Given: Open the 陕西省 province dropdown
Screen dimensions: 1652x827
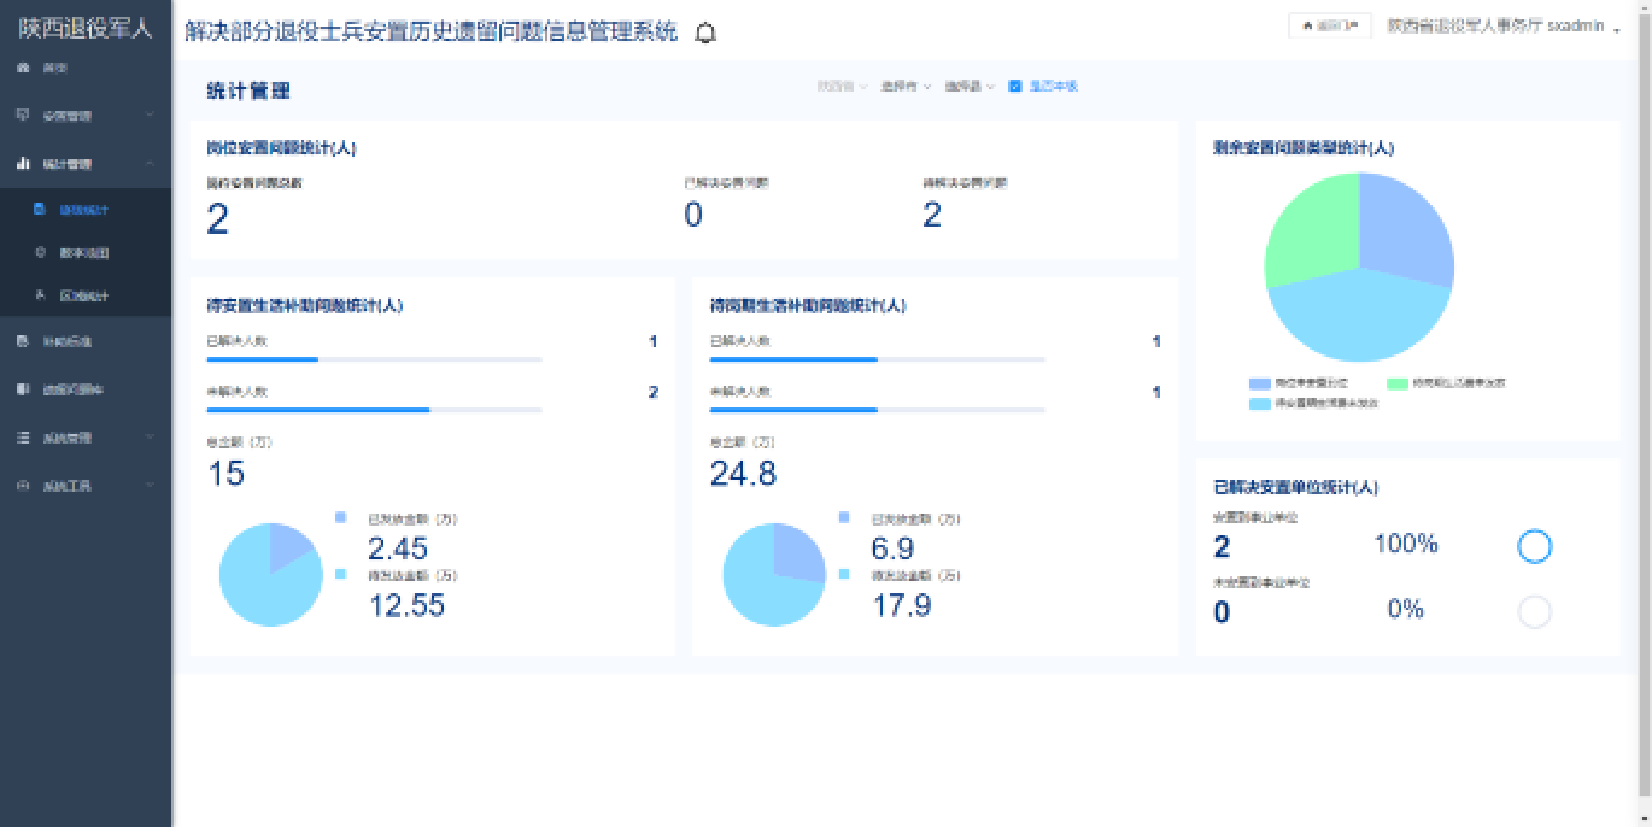Looking at the screenshot, I should pyautogui.click(x=842, y=87).
